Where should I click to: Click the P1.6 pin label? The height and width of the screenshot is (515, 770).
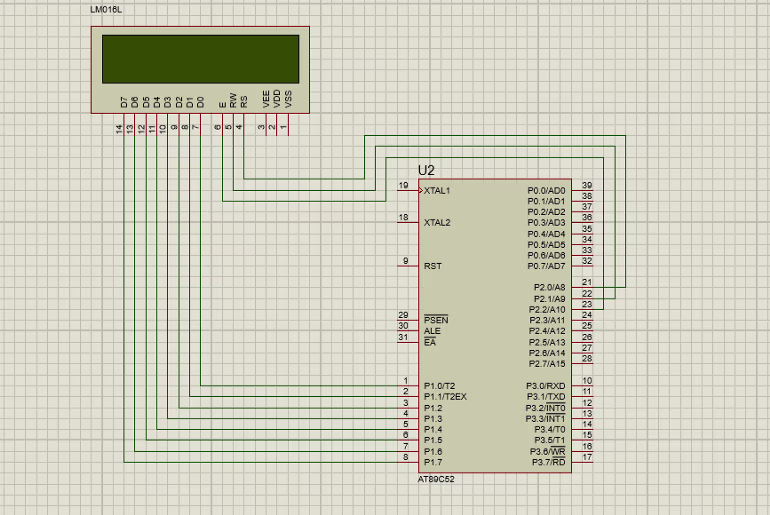tap(433, 452)
